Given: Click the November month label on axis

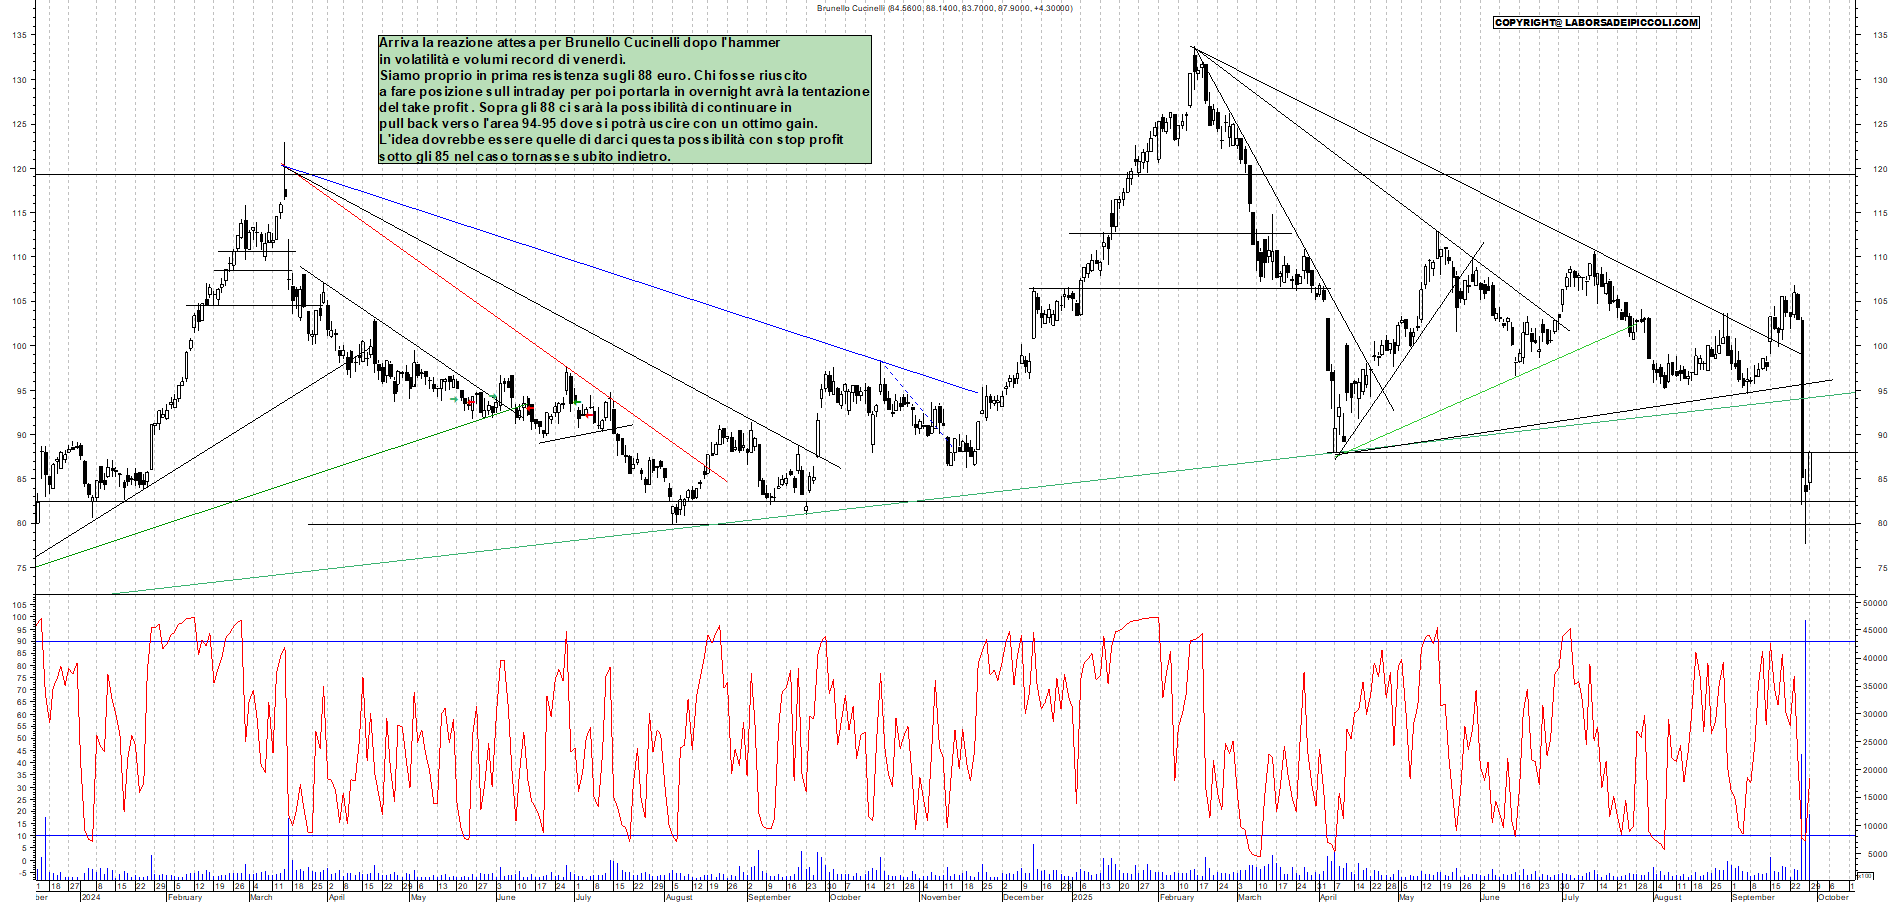Looking at the screenshot, I should tap(940, 897).
